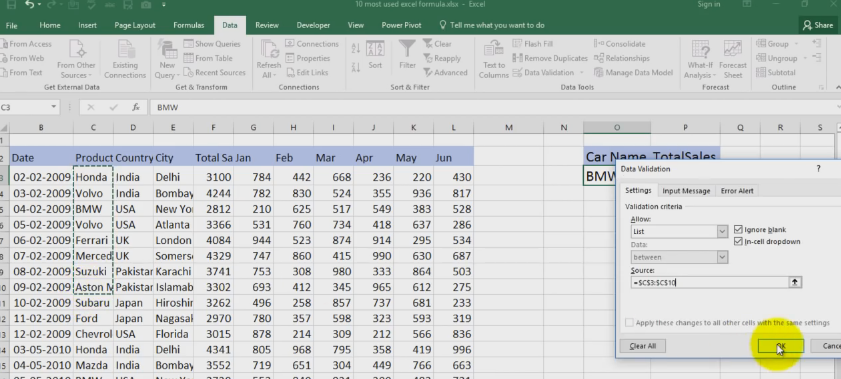Sort Z to A descending
Viewport: 841px width, 379px height.
click(x=356, y=67)
